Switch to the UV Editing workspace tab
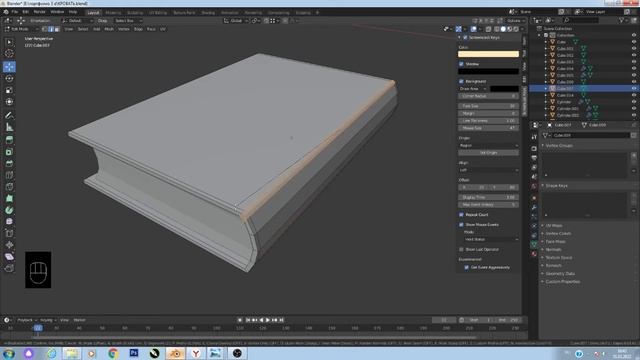 click(158, 13)
